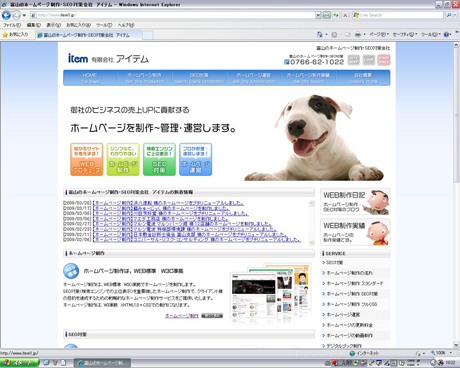Click the red Stop loading icon

pos(345,15)
